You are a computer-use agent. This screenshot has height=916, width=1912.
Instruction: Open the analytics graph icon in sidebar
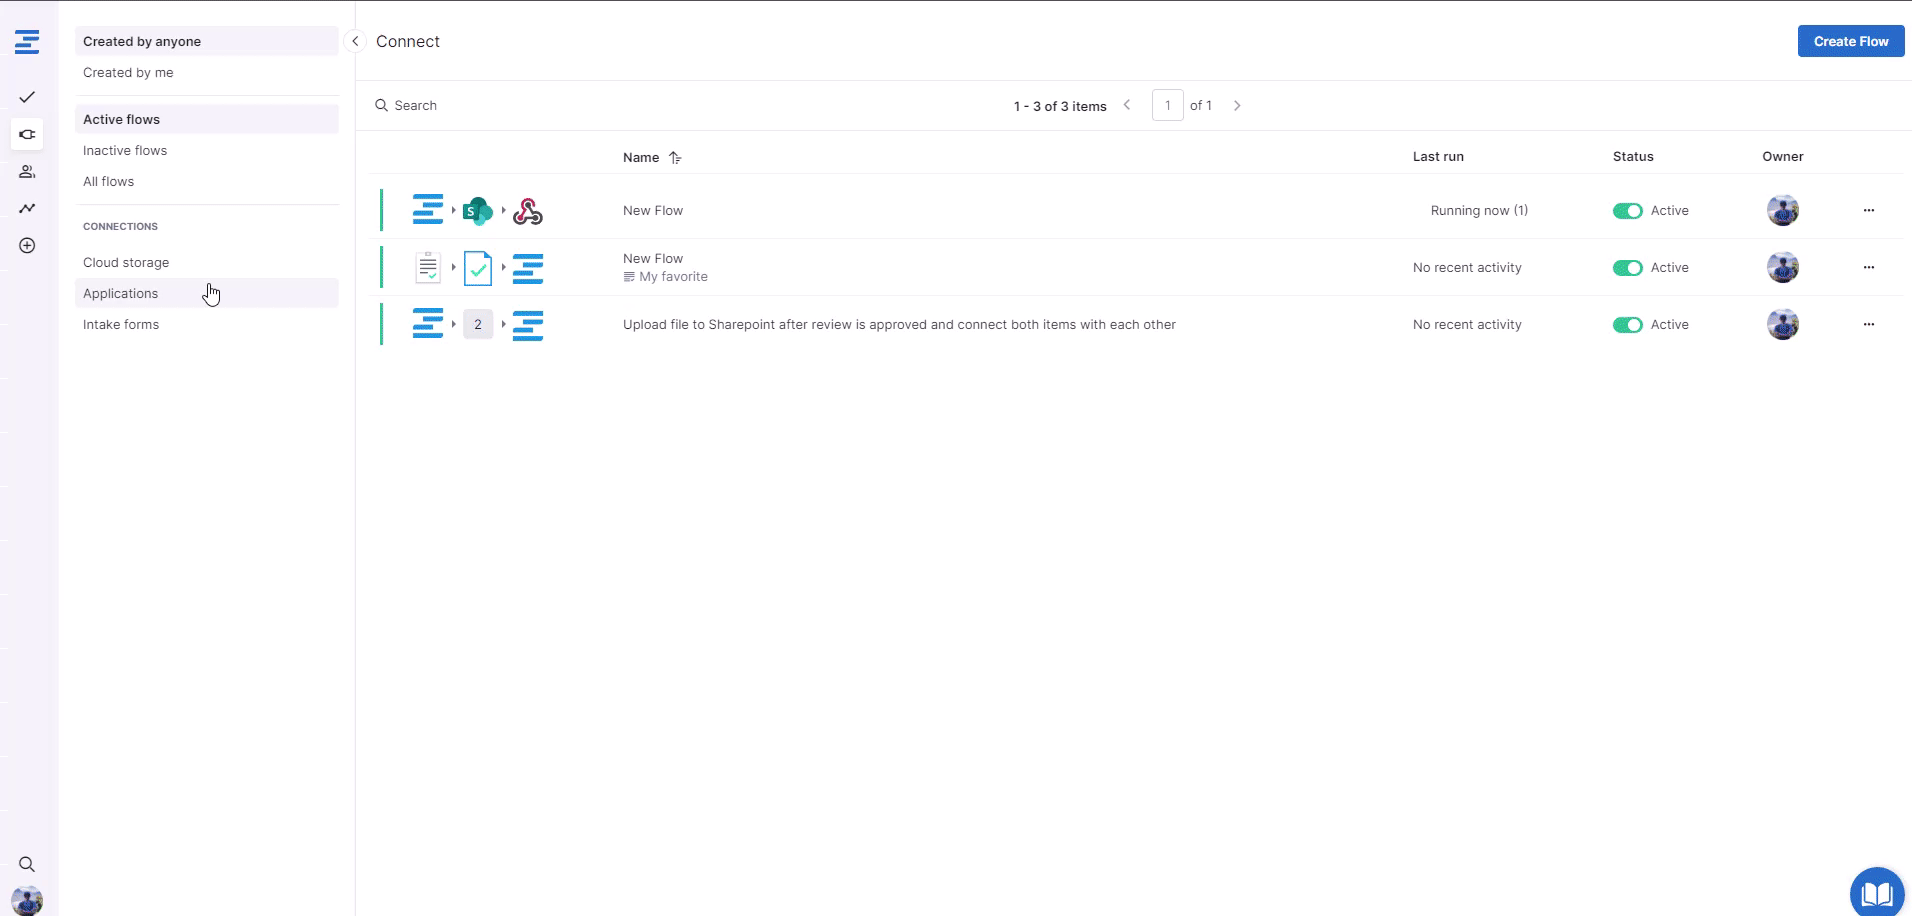click(27, 208)
